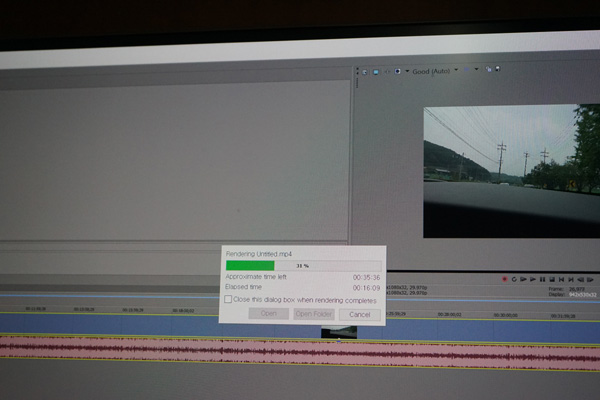Click the Open Folder button in render dialog

314,314
